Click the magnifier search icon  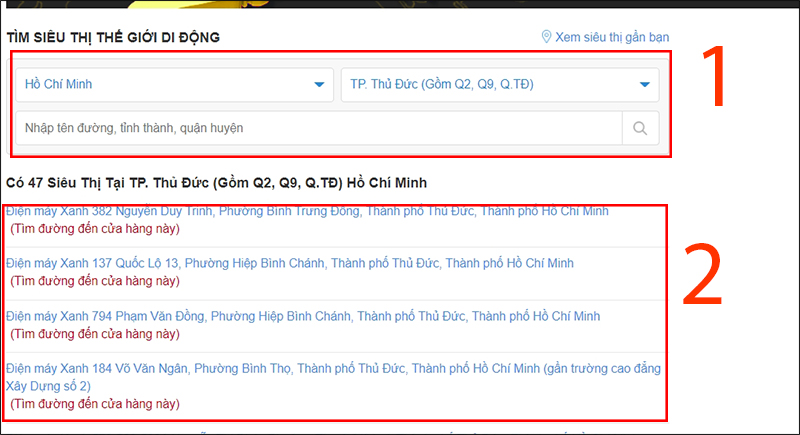point(640,128)
